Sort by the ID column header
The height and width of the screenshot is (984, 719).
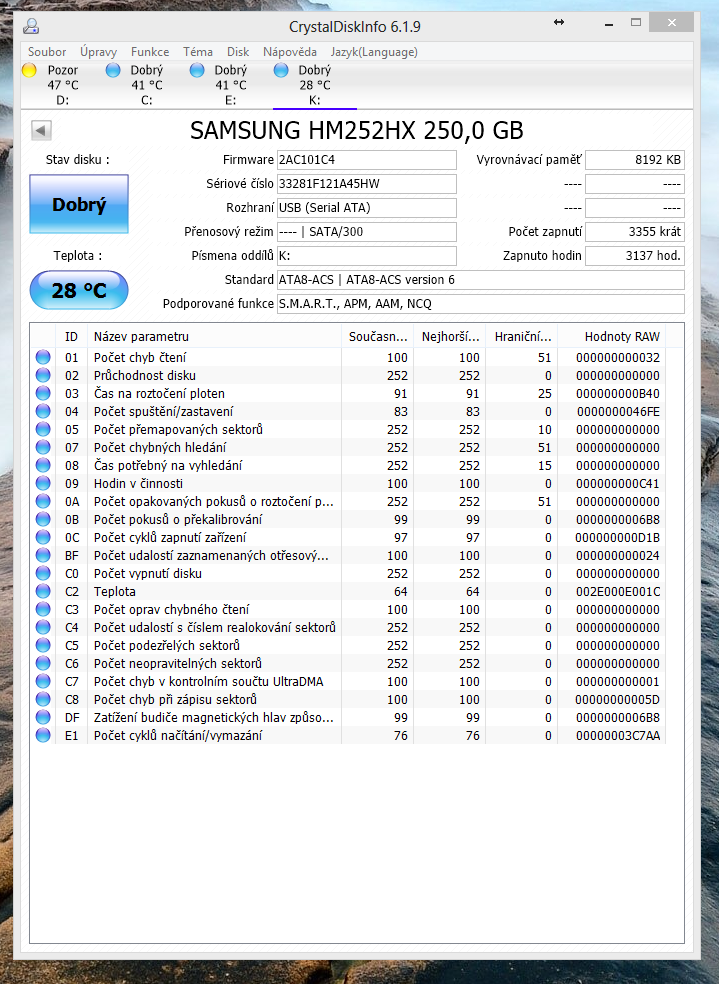72,336
